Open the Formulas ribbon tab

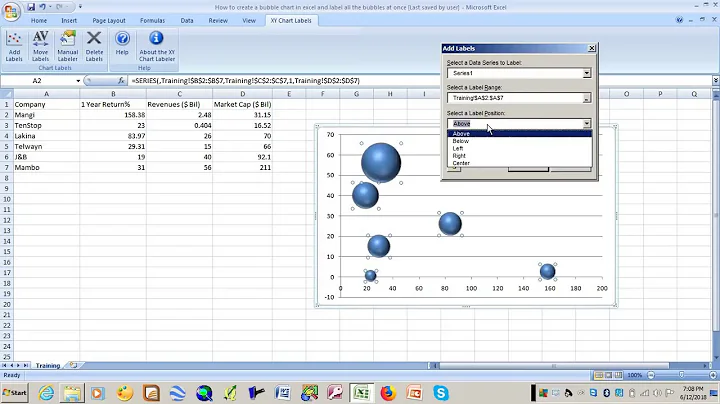coord(152,21)
